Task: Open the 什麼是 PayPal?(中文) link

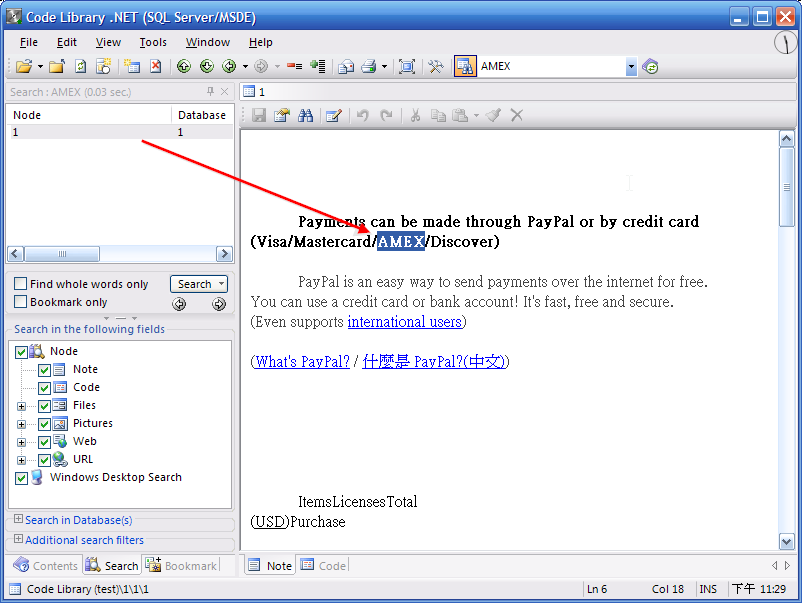Action: (434, 362)
